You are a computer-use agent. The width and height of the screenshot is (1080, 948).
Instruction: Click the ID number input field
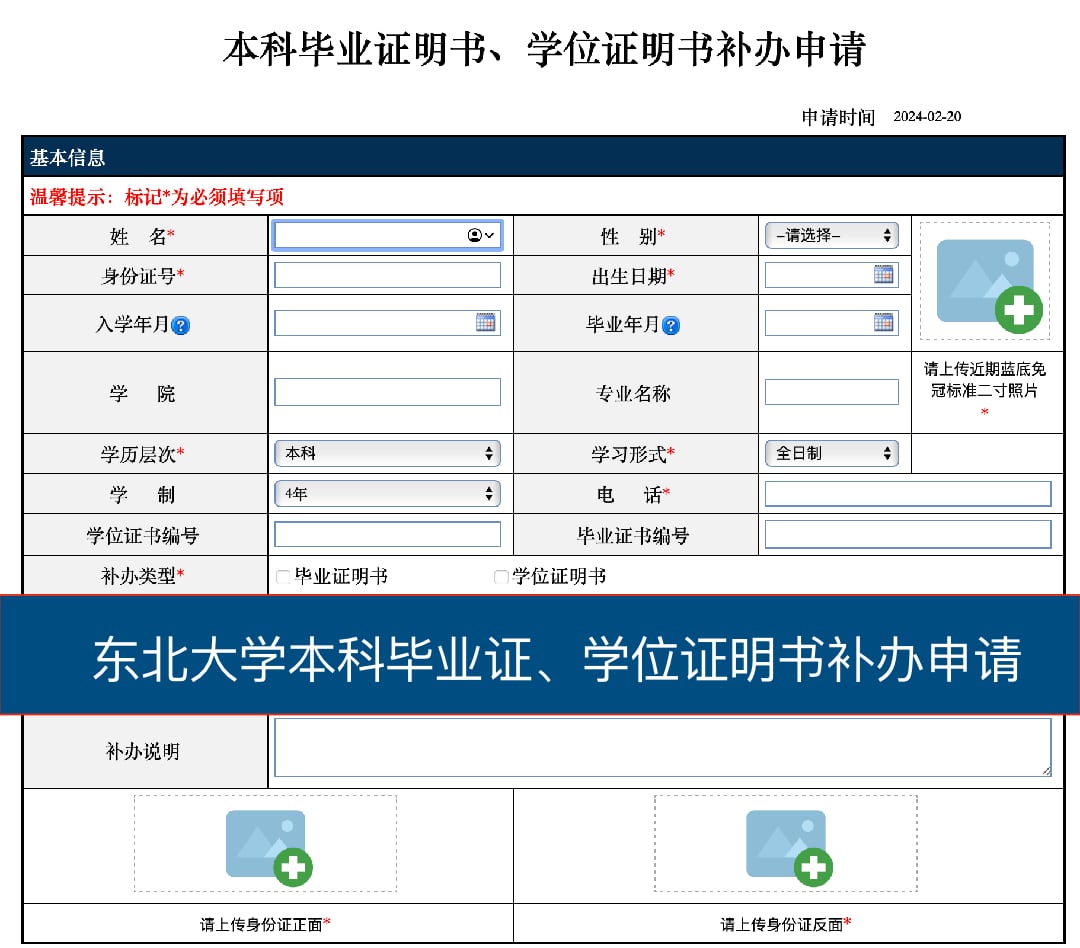[x=387, y=276]
